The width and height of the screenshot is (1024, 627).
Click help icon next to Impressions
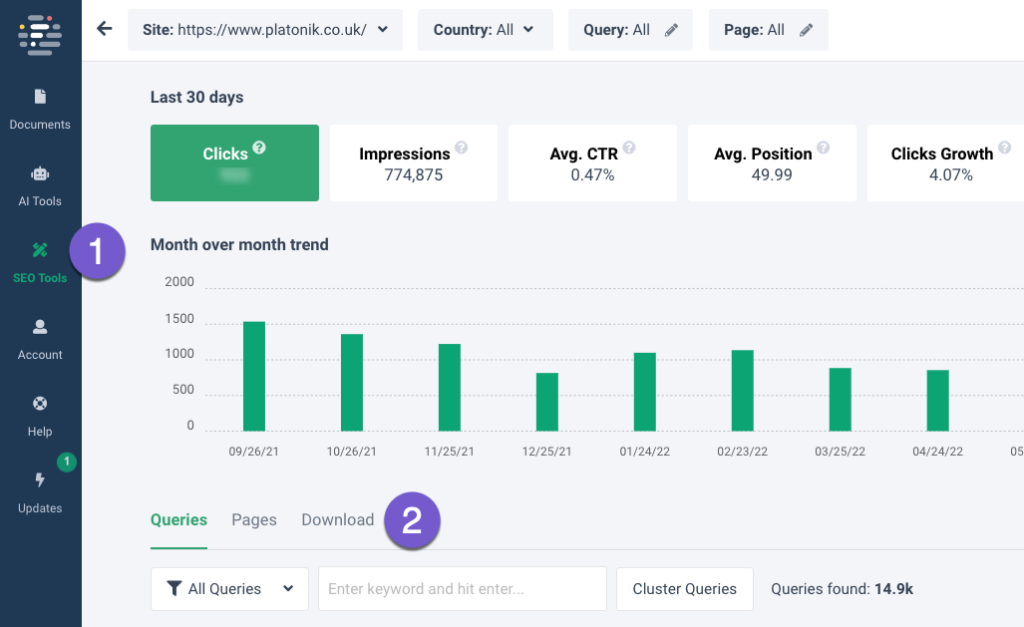pyautogui.click(x=461, y=148)
